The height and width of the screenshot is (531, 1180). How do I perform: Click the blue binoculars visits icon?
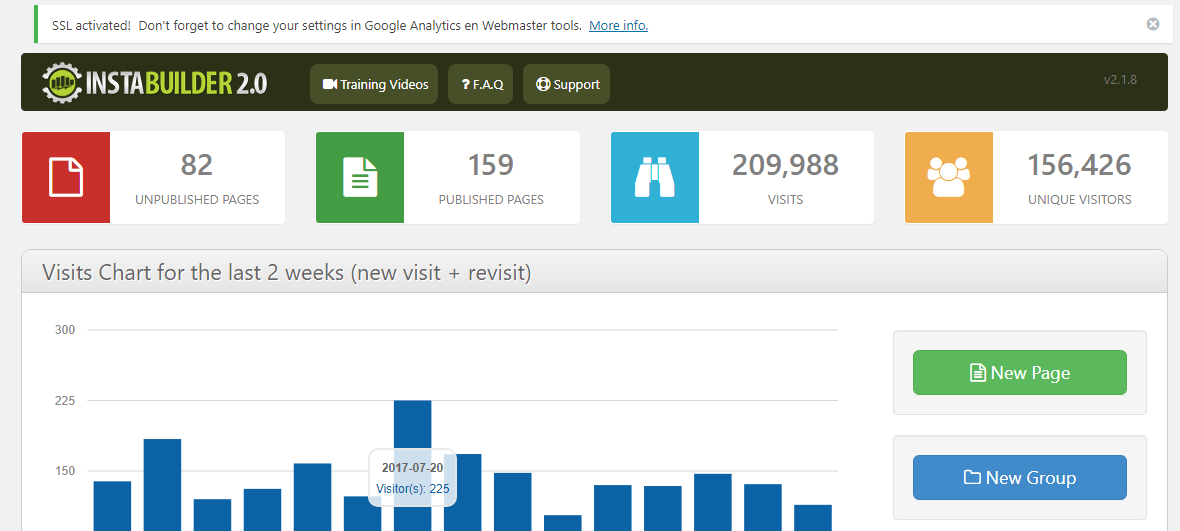pyautogui.click(x=655, y=178)
